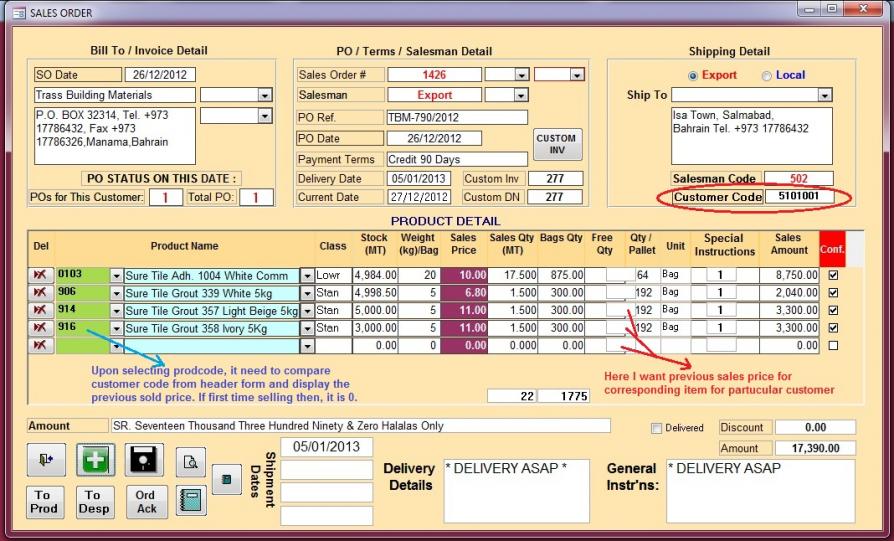Open red-bordered dropdown in Sales Order row
894x541 pixels.
click(x=576, y=75)
